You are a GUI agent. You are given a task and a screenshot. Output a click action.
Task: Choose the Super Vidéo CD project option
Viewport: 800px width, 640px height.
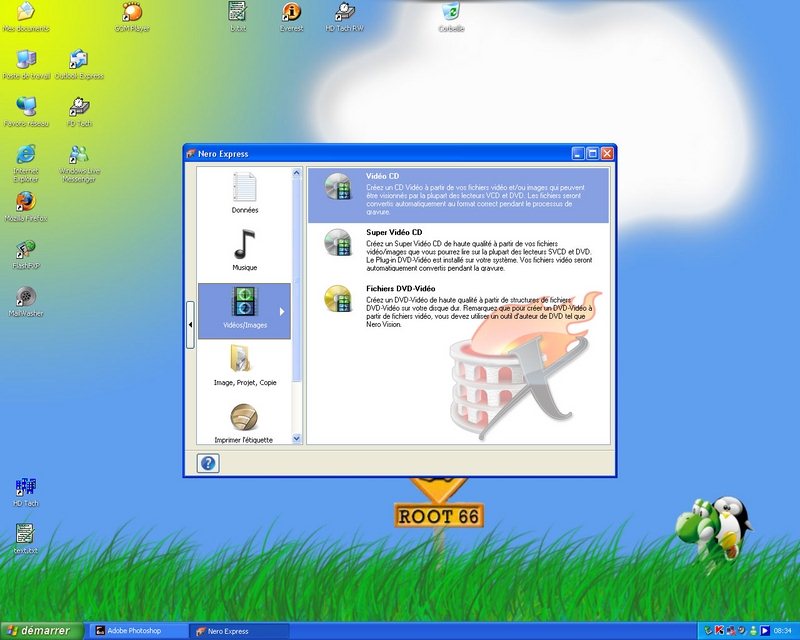point(458,250)
